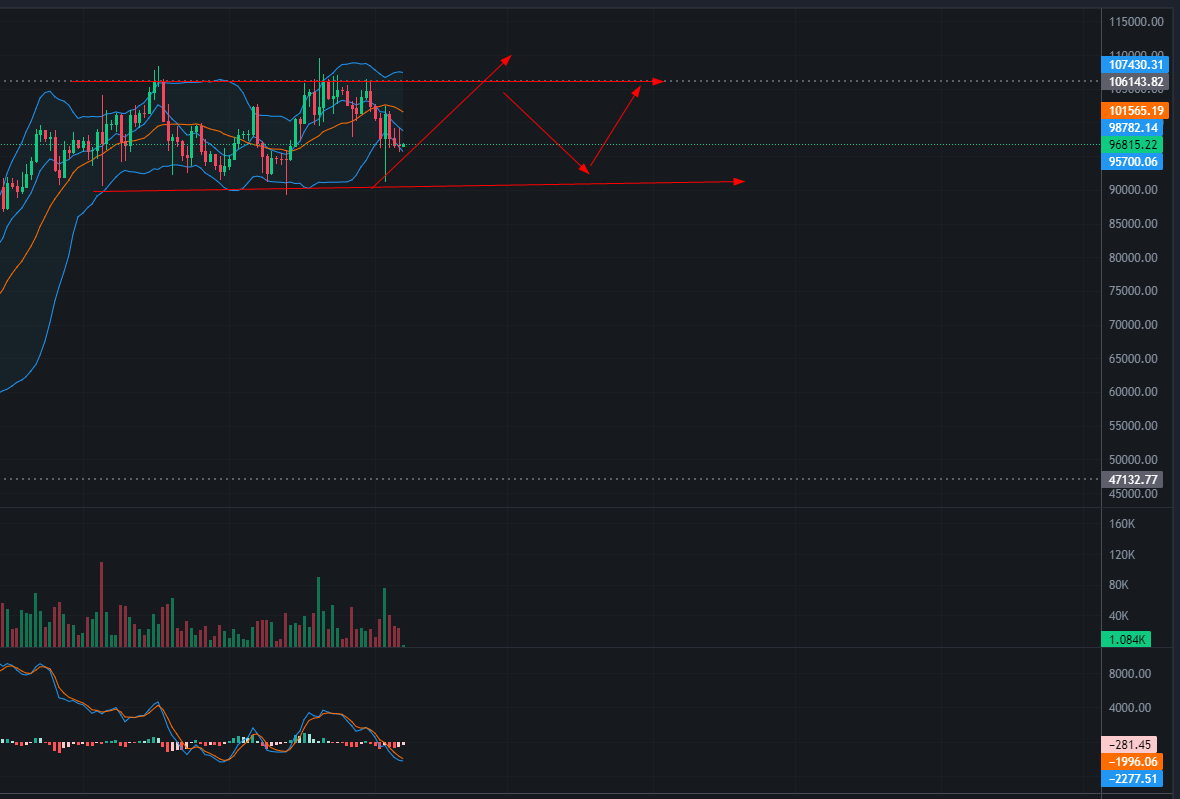Select the gray 47132.77 horizontal line label
The height and width of the screenshot is (799, 1180).
click(1132, 479)
